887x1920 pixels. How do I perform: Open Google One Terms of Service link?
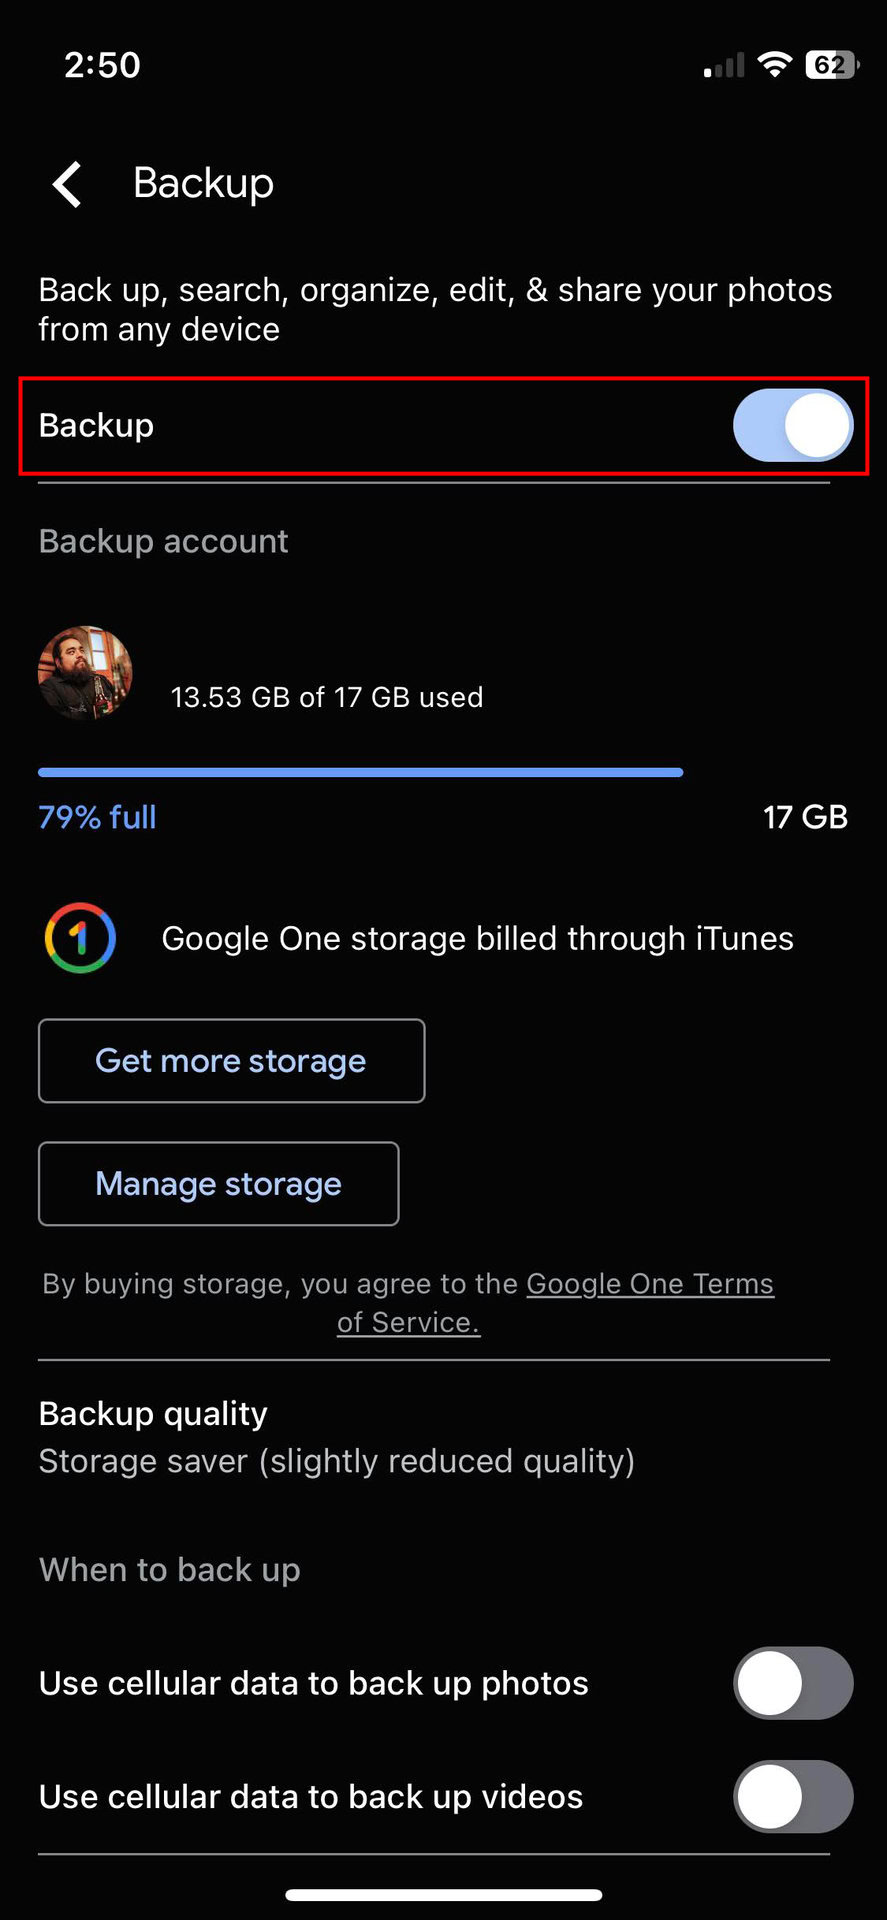649,1284
